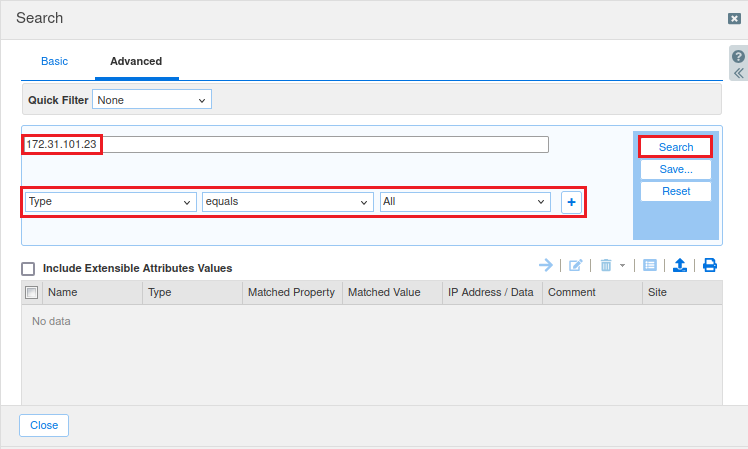Image resolution: width=748 pixels, height=449 pixels.
Task: Add a filter row with plus button
Action: 571,202
